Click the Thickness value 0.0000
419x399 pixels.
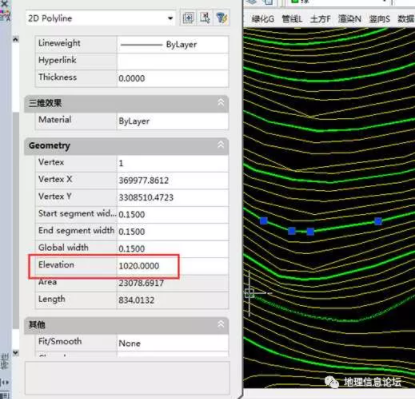coord(173,78)
